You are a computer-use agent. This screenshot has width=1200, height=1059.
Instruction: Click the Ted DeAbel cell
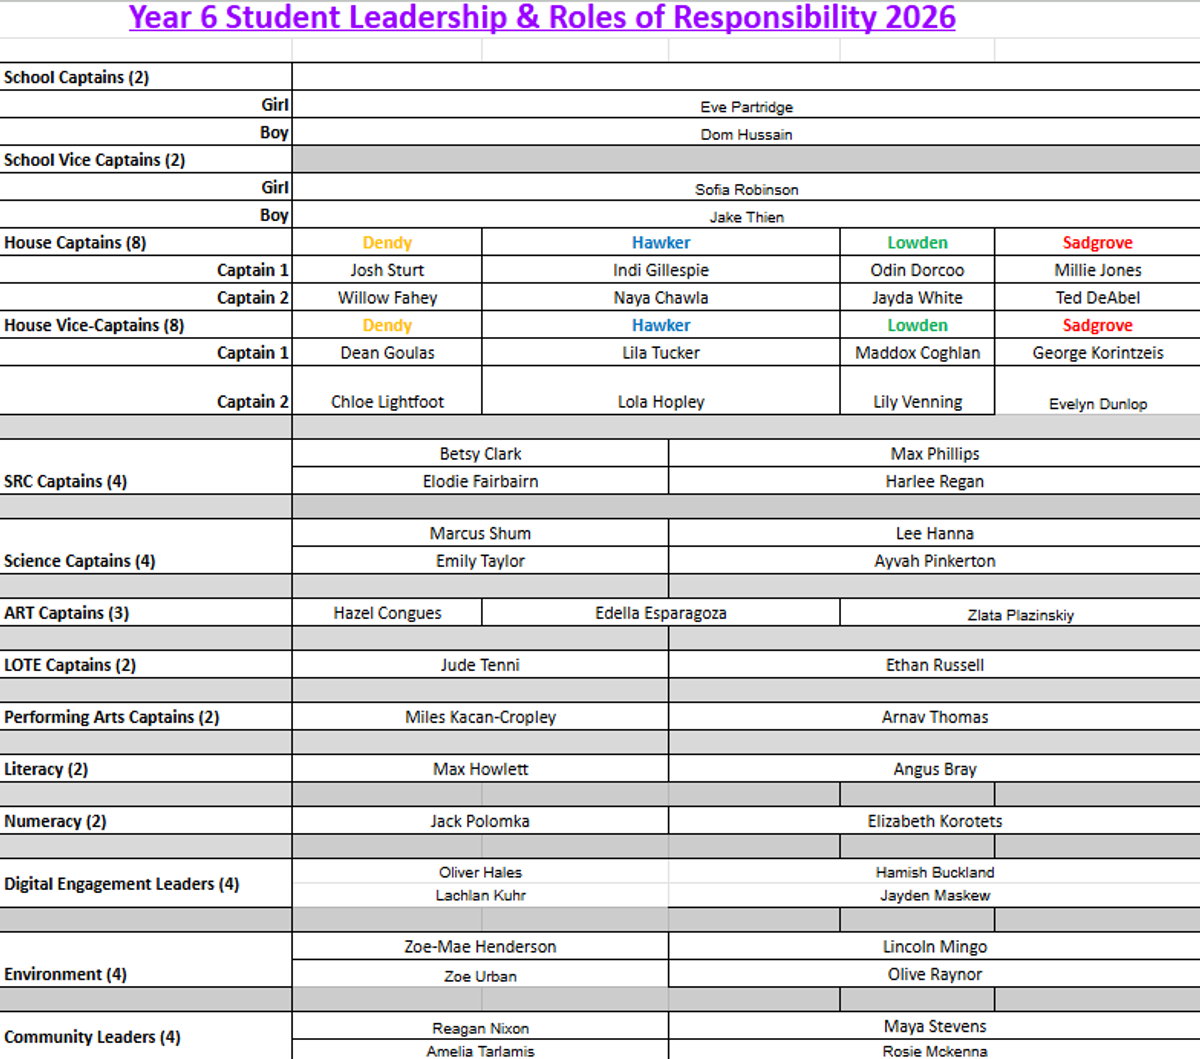tap(1097, 298)
